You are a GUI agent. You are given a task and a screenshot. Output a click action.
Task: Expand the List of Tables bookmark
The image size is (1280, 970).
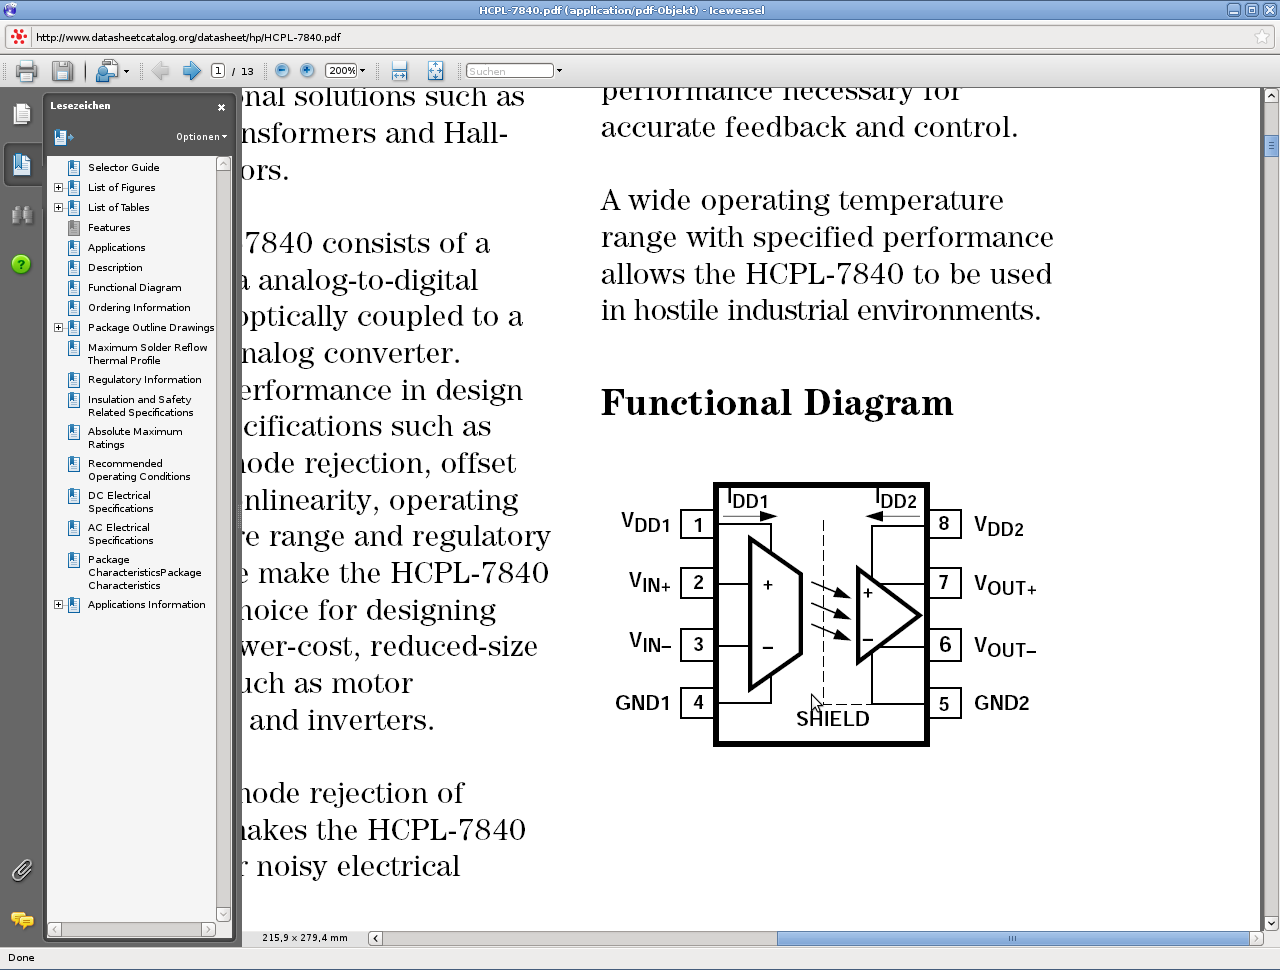(x=58, y=208)
